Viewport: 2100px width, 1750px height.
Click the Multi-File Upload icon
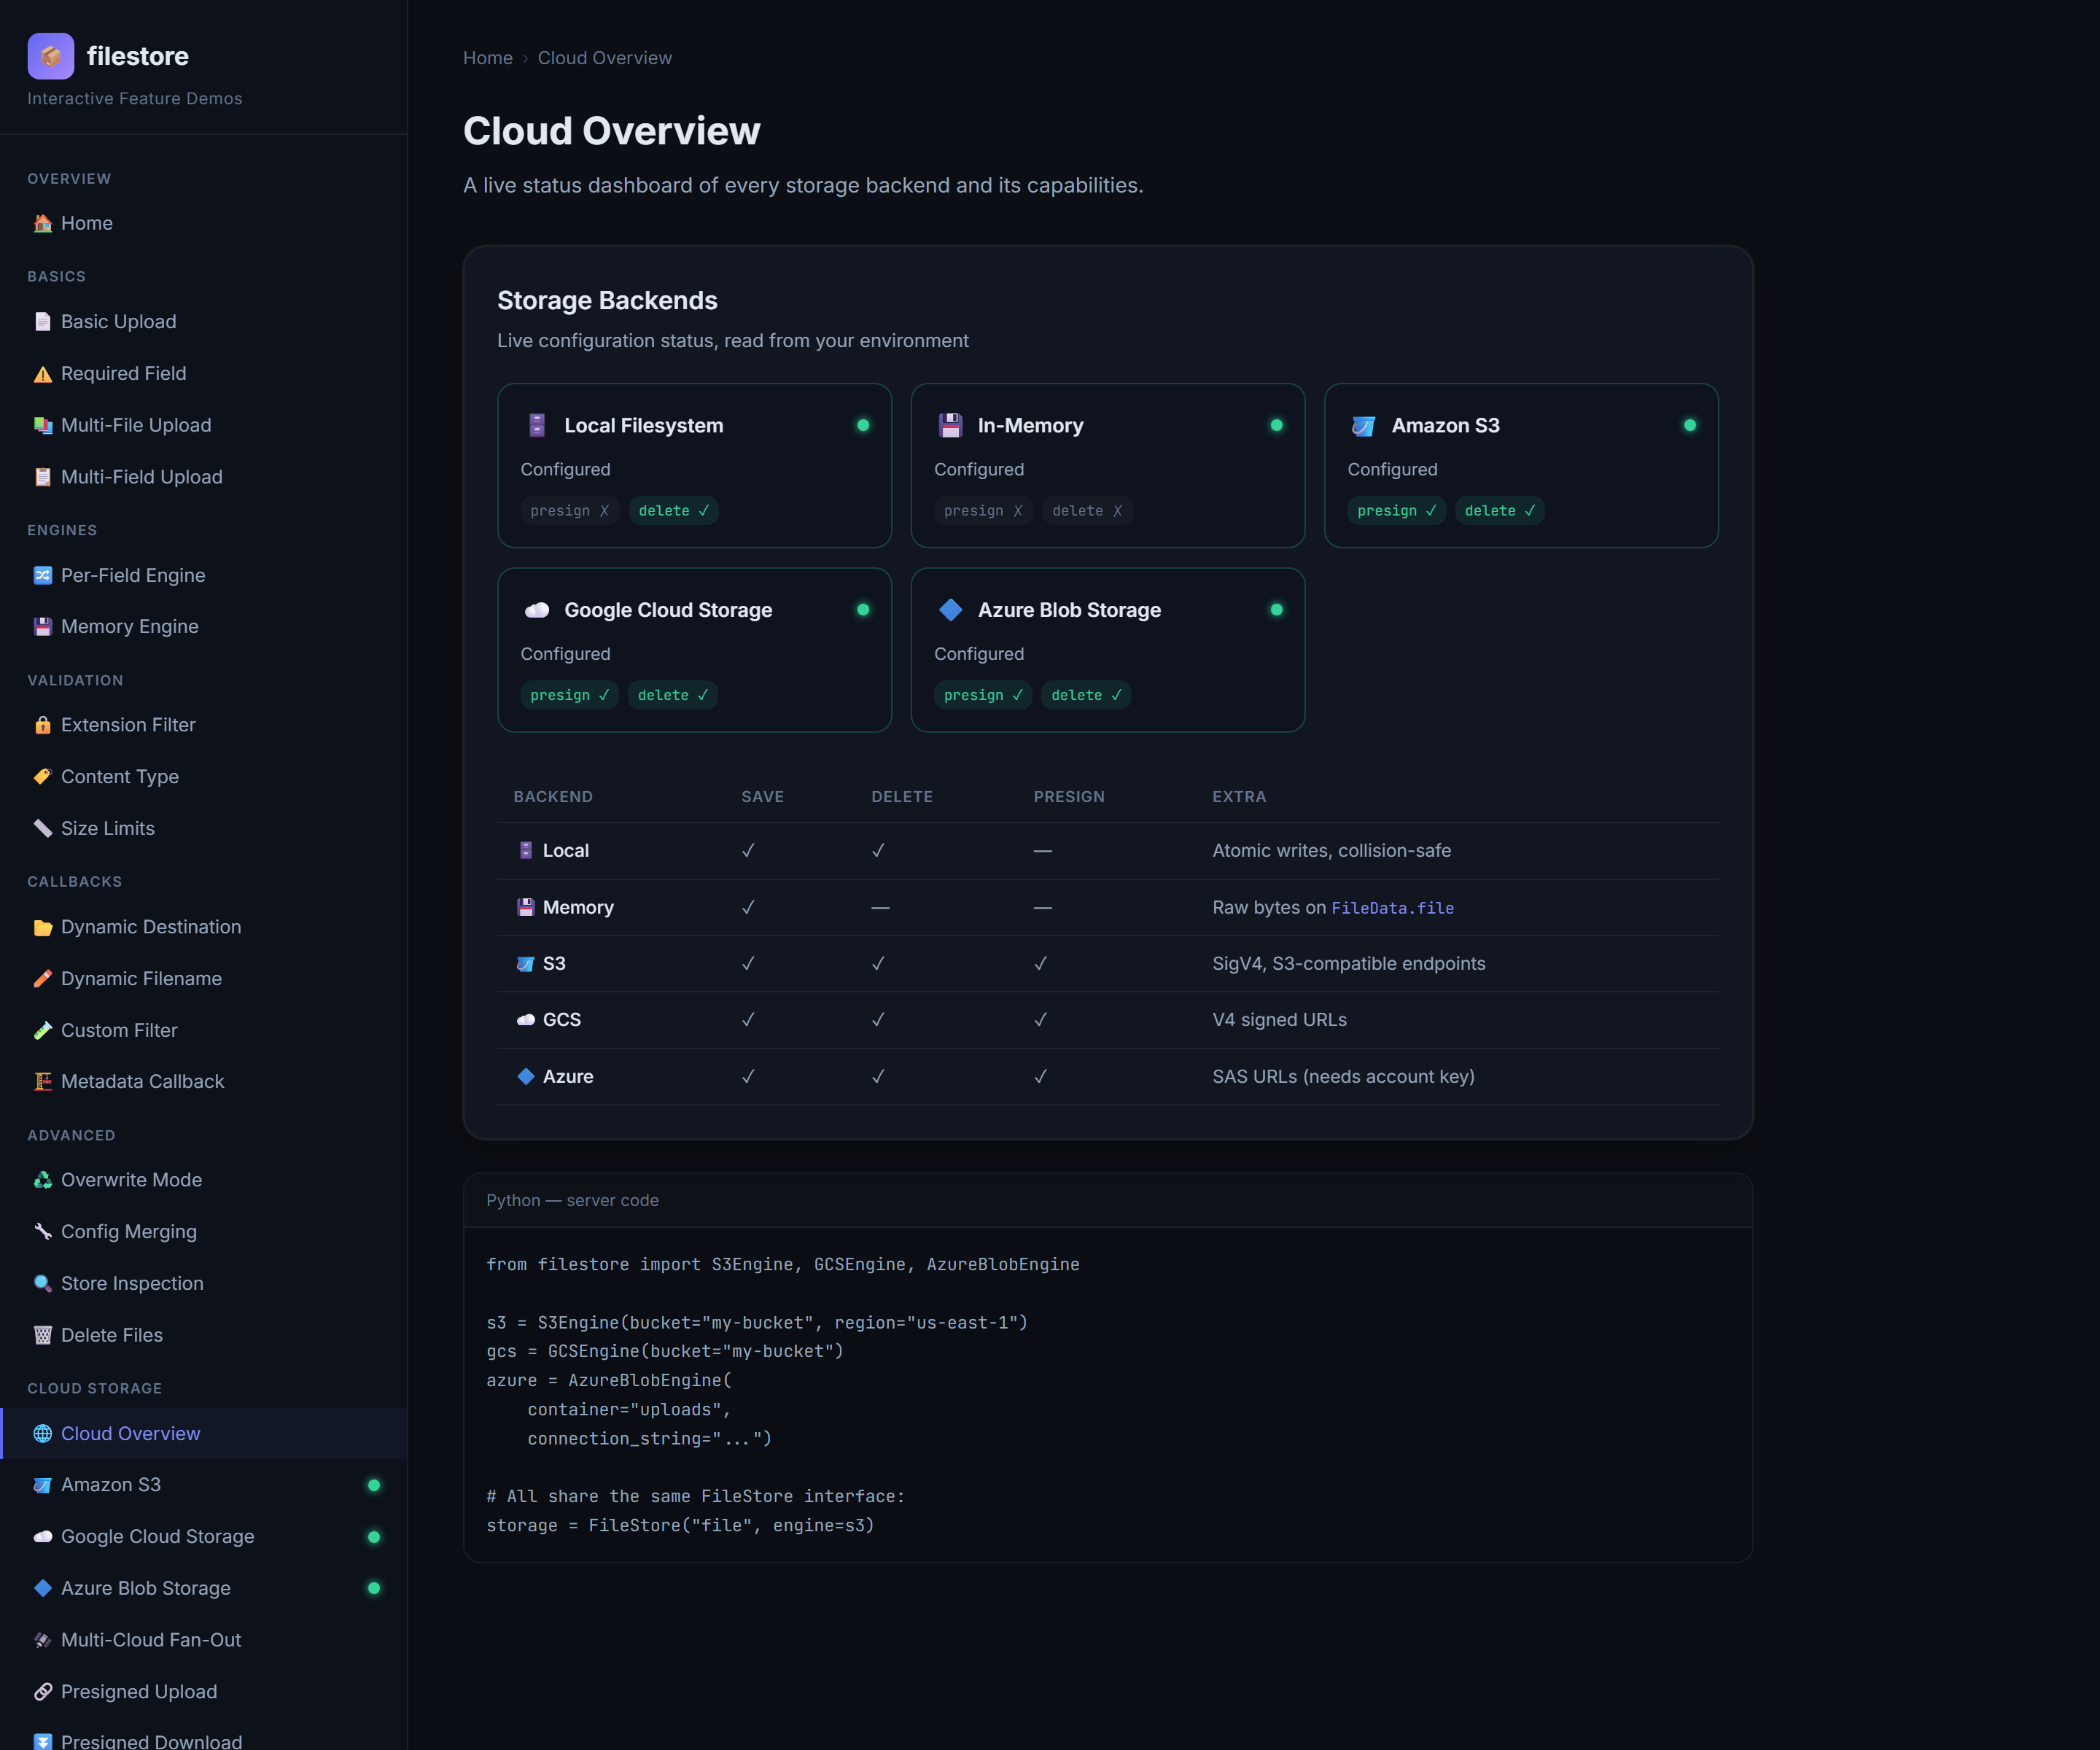coord(42,425)
